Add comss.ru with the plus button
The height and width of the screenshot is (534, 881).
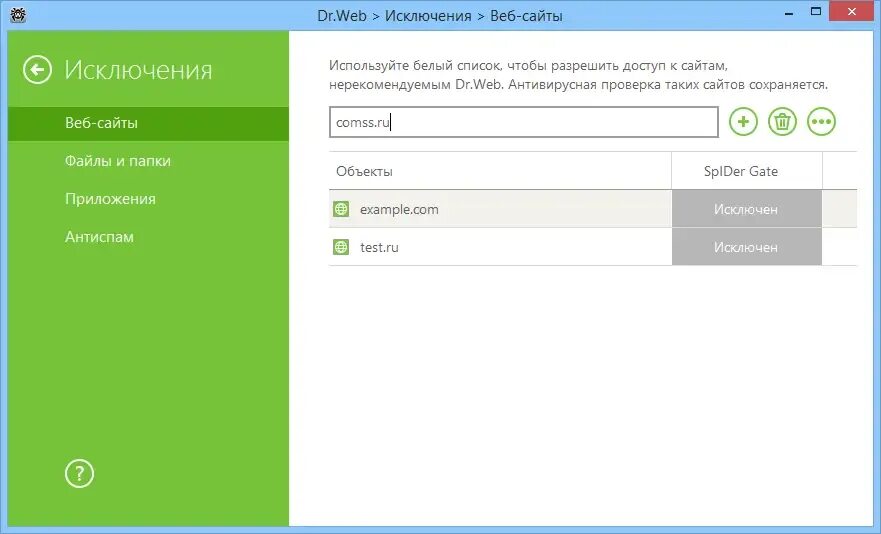[743, 121]
